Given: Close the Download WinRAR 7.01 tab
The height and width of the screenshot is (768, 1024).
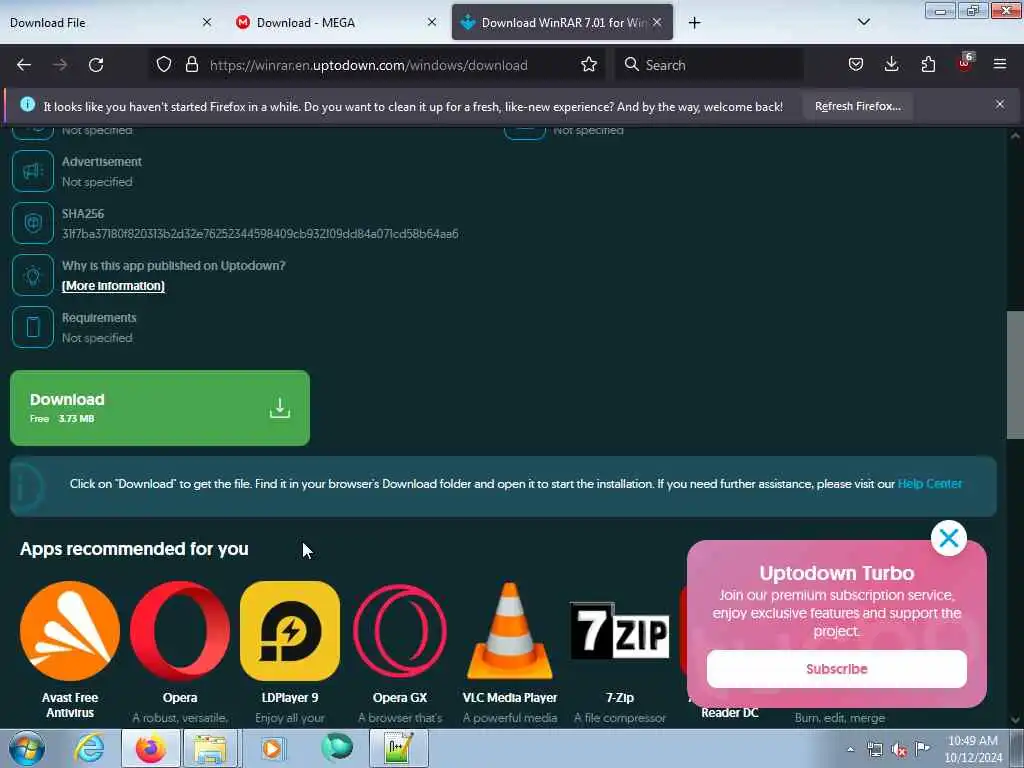Looking at the screenshot, I should 657,22.
